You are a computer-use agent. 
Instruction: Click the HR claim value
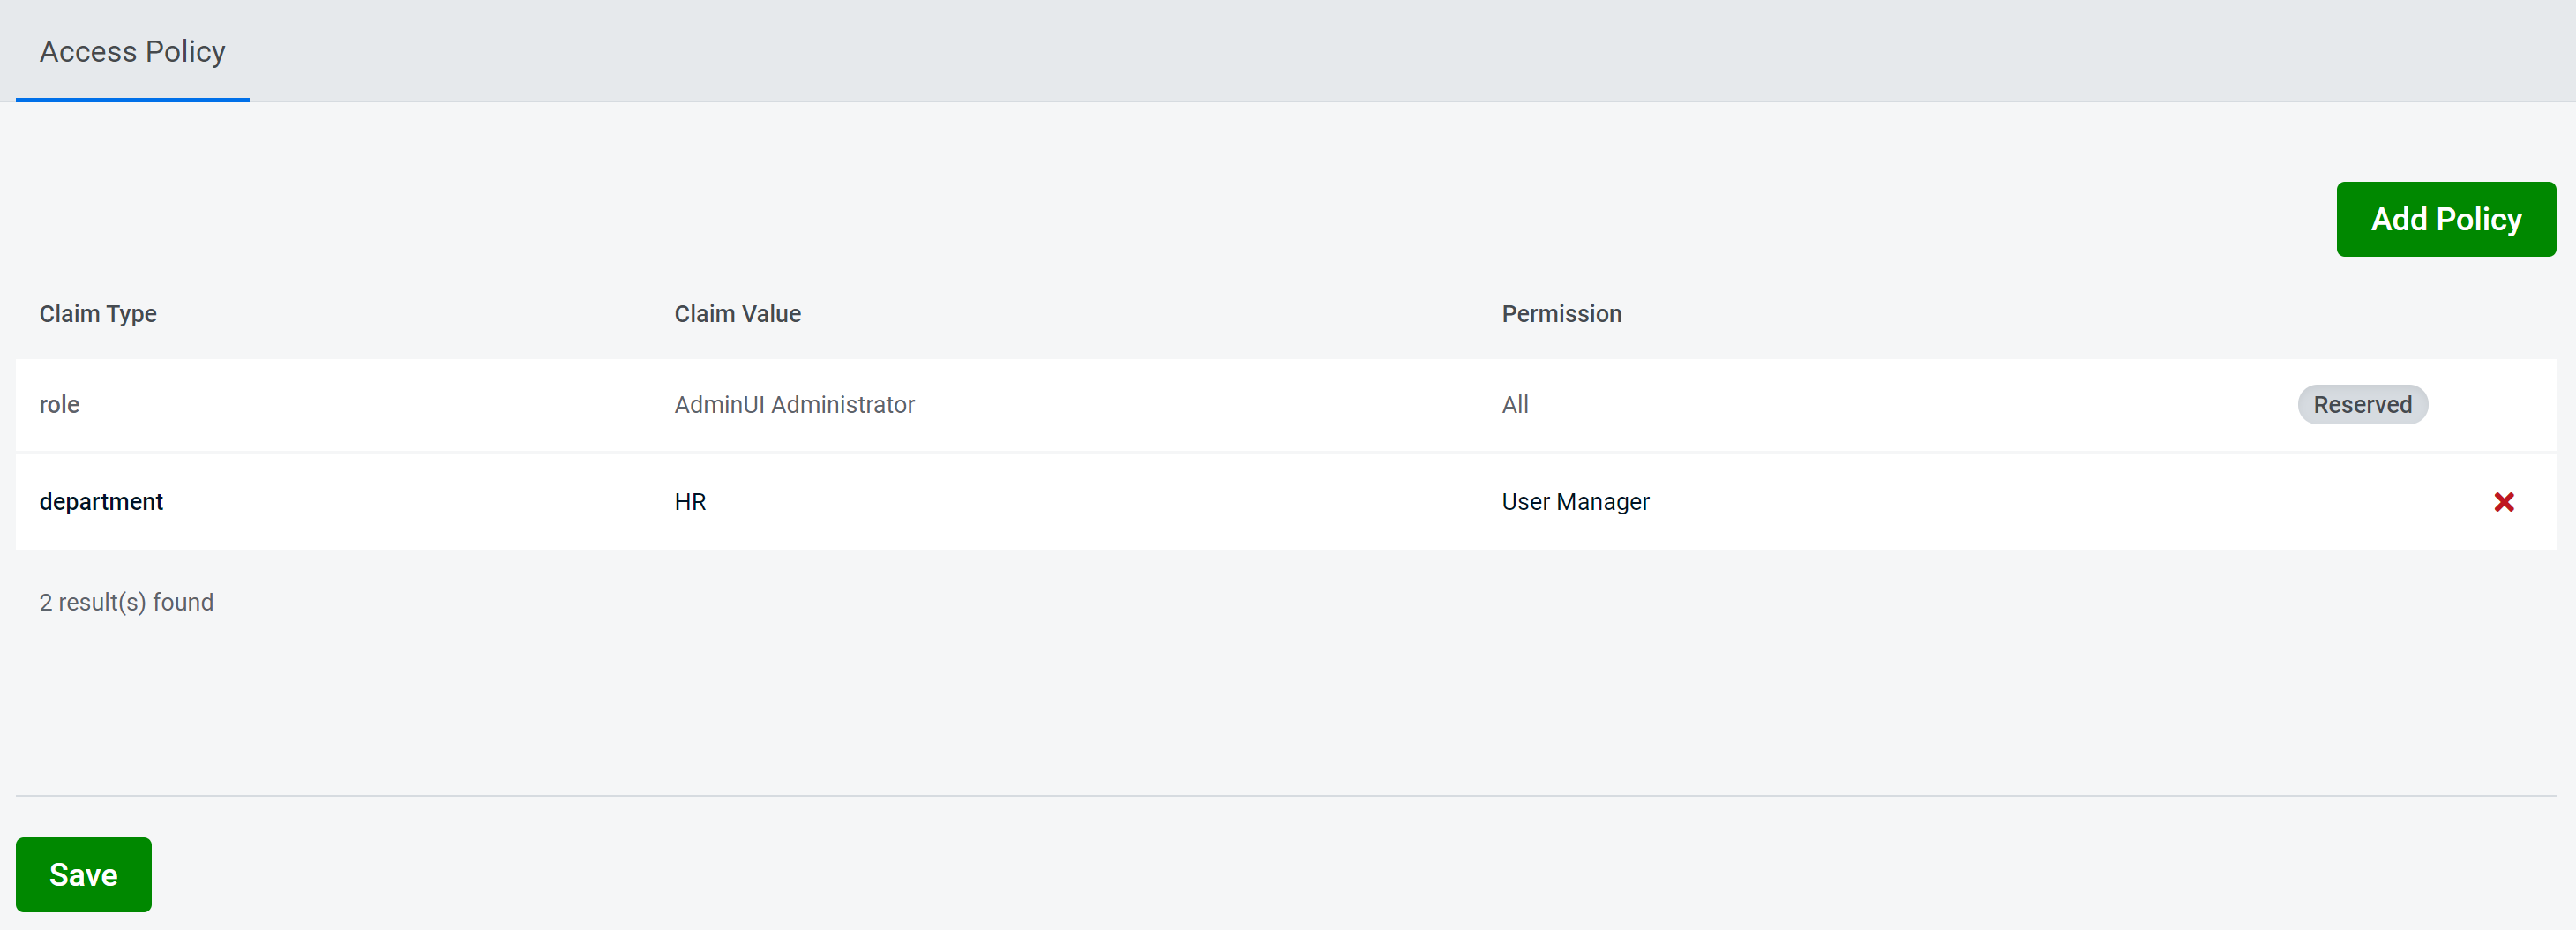(x=690, y=502)
